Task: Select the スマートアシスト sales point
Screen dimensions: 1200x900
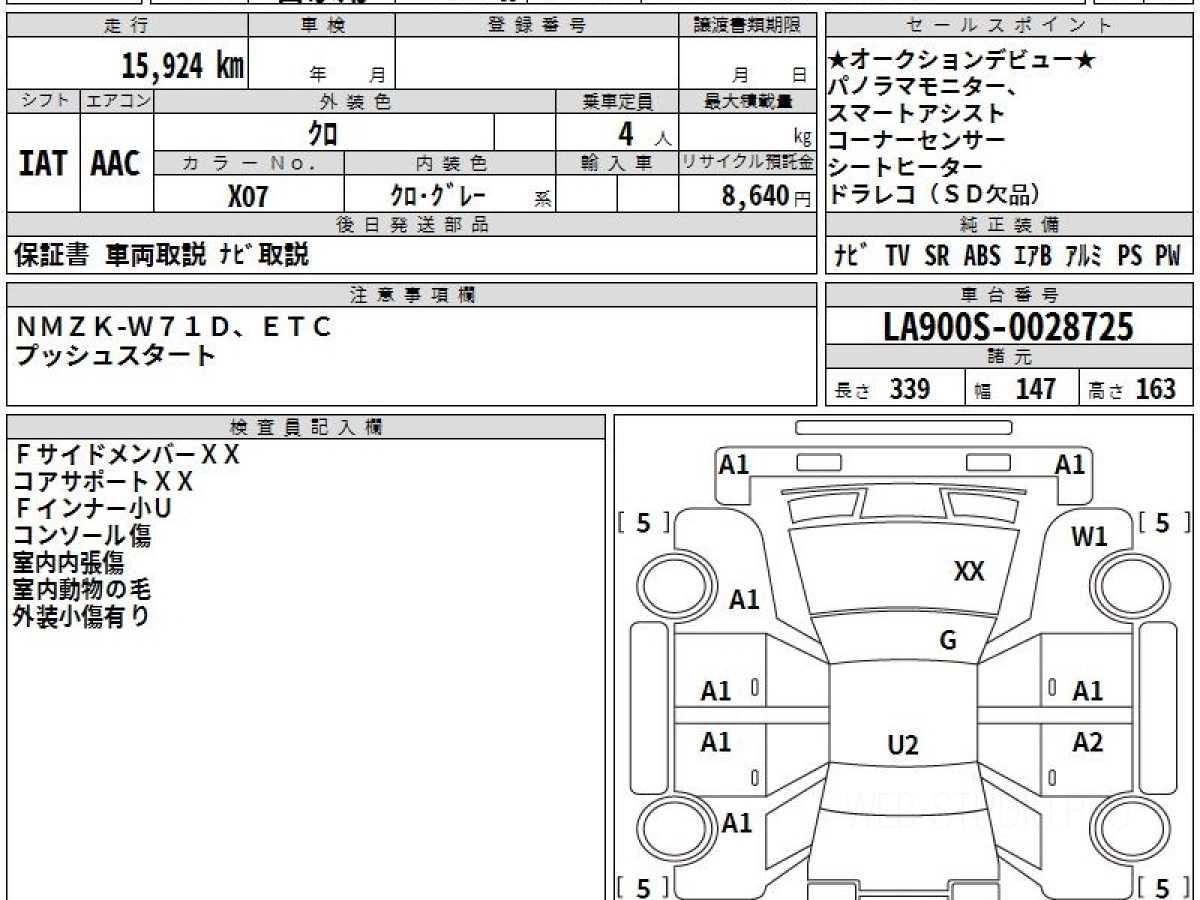Action: click(x=916, y=114)
